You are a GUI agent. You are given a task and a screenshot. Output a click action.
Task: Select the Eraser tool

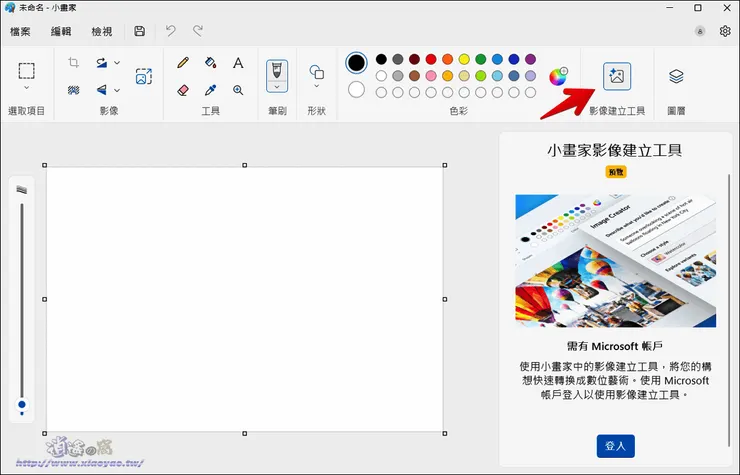(x=183, y=90)
